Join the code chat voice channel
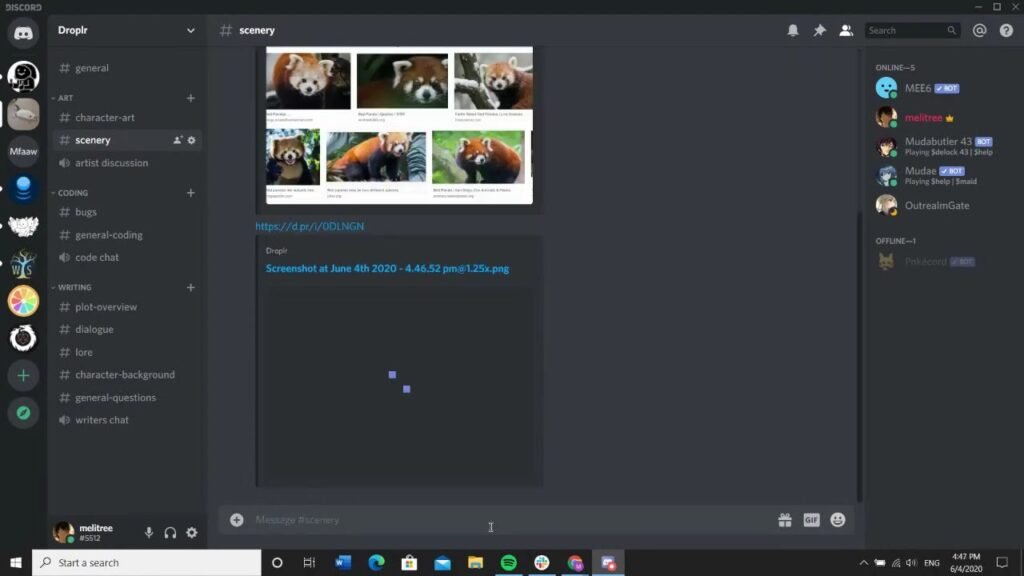The height and width of the screenshot is (576, 1024). [x=127, y=257]
